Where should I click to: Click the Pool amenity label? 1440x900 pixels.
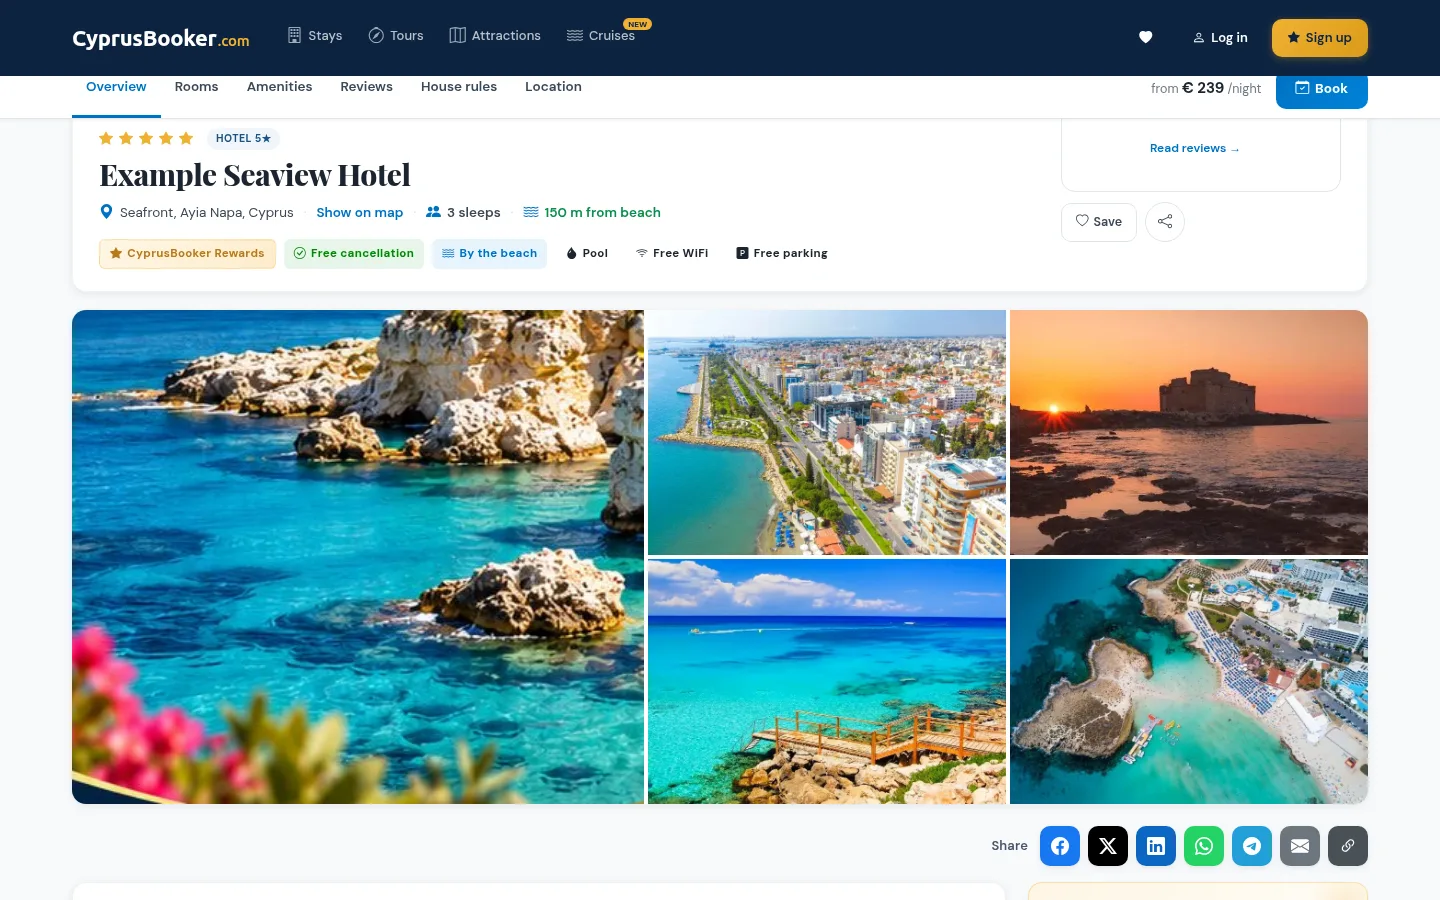[x=587, y=254]
